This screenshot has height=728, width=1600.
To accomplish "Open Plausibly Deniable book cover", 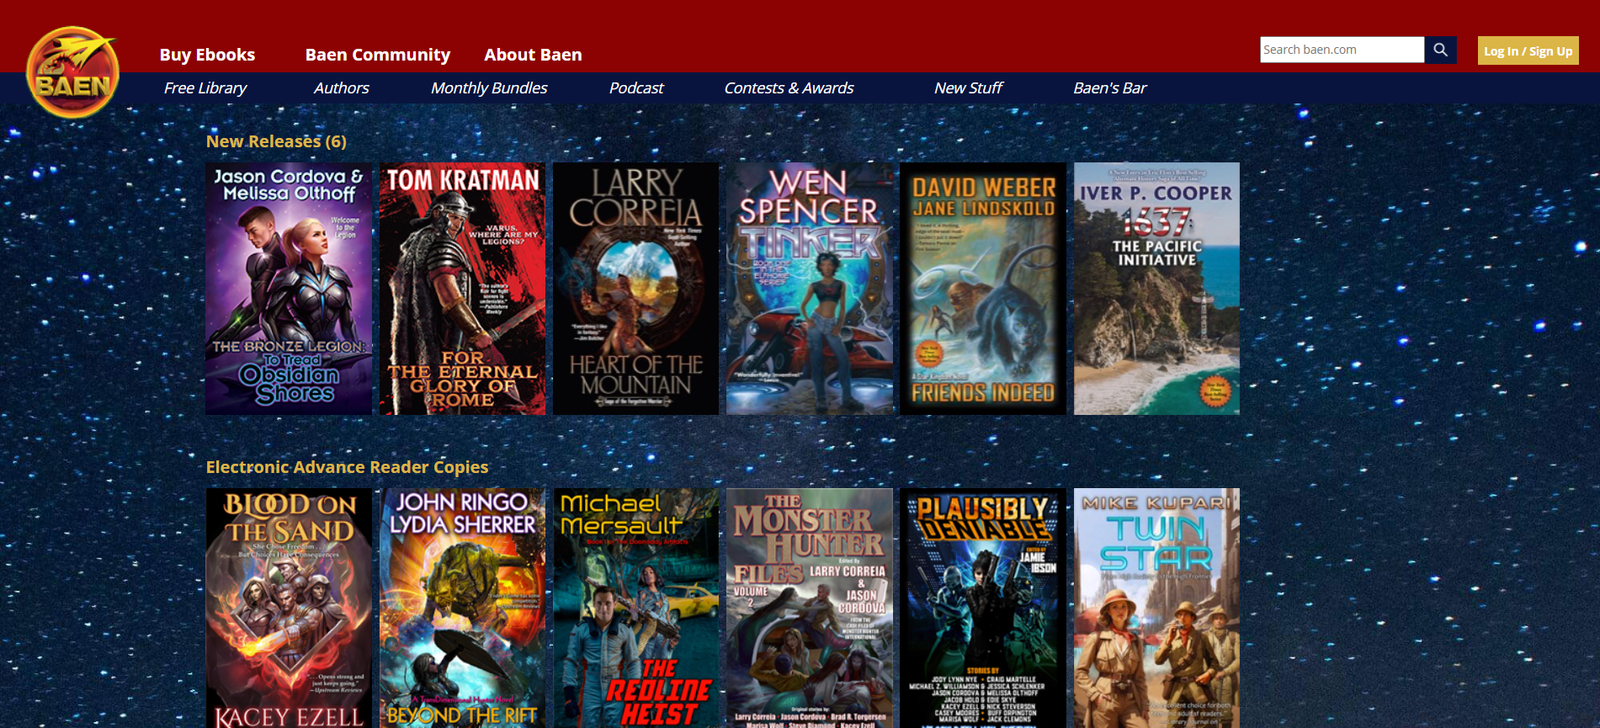I will tap(983, 608).
